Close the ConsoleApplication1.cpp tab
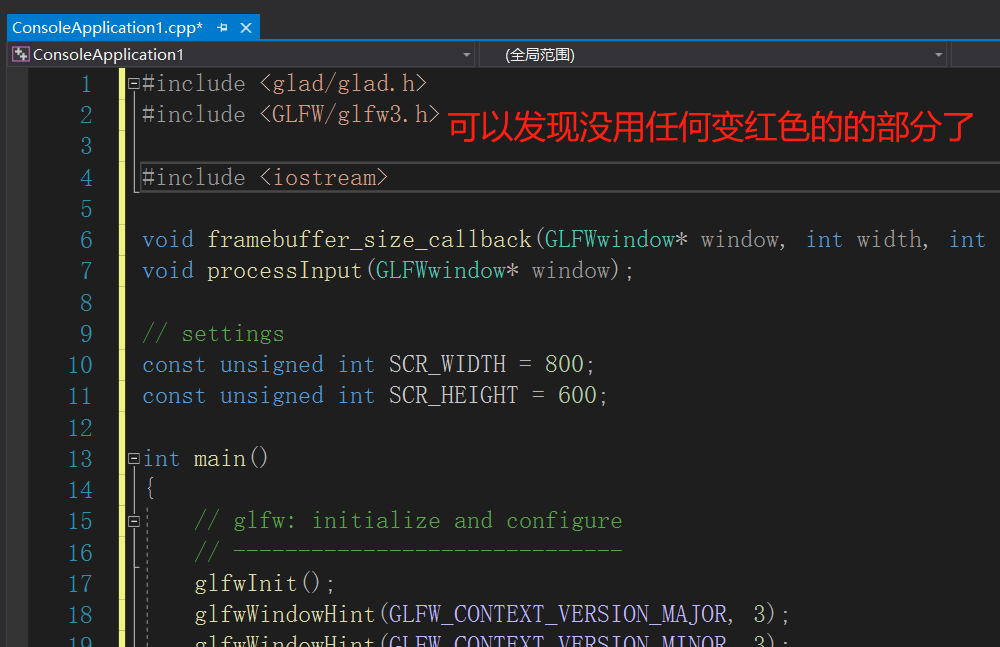Screen dimensions: 1000x647 246,28
